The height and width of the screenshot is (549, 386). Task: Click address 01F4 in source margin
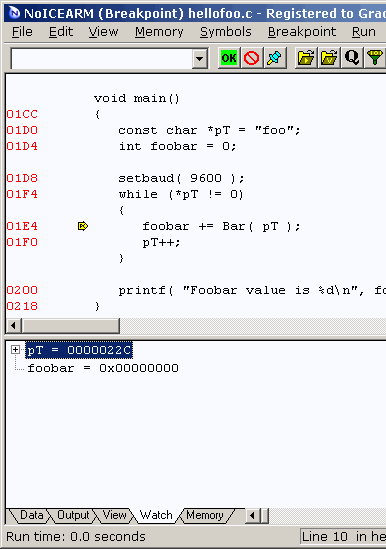[22, 194]
